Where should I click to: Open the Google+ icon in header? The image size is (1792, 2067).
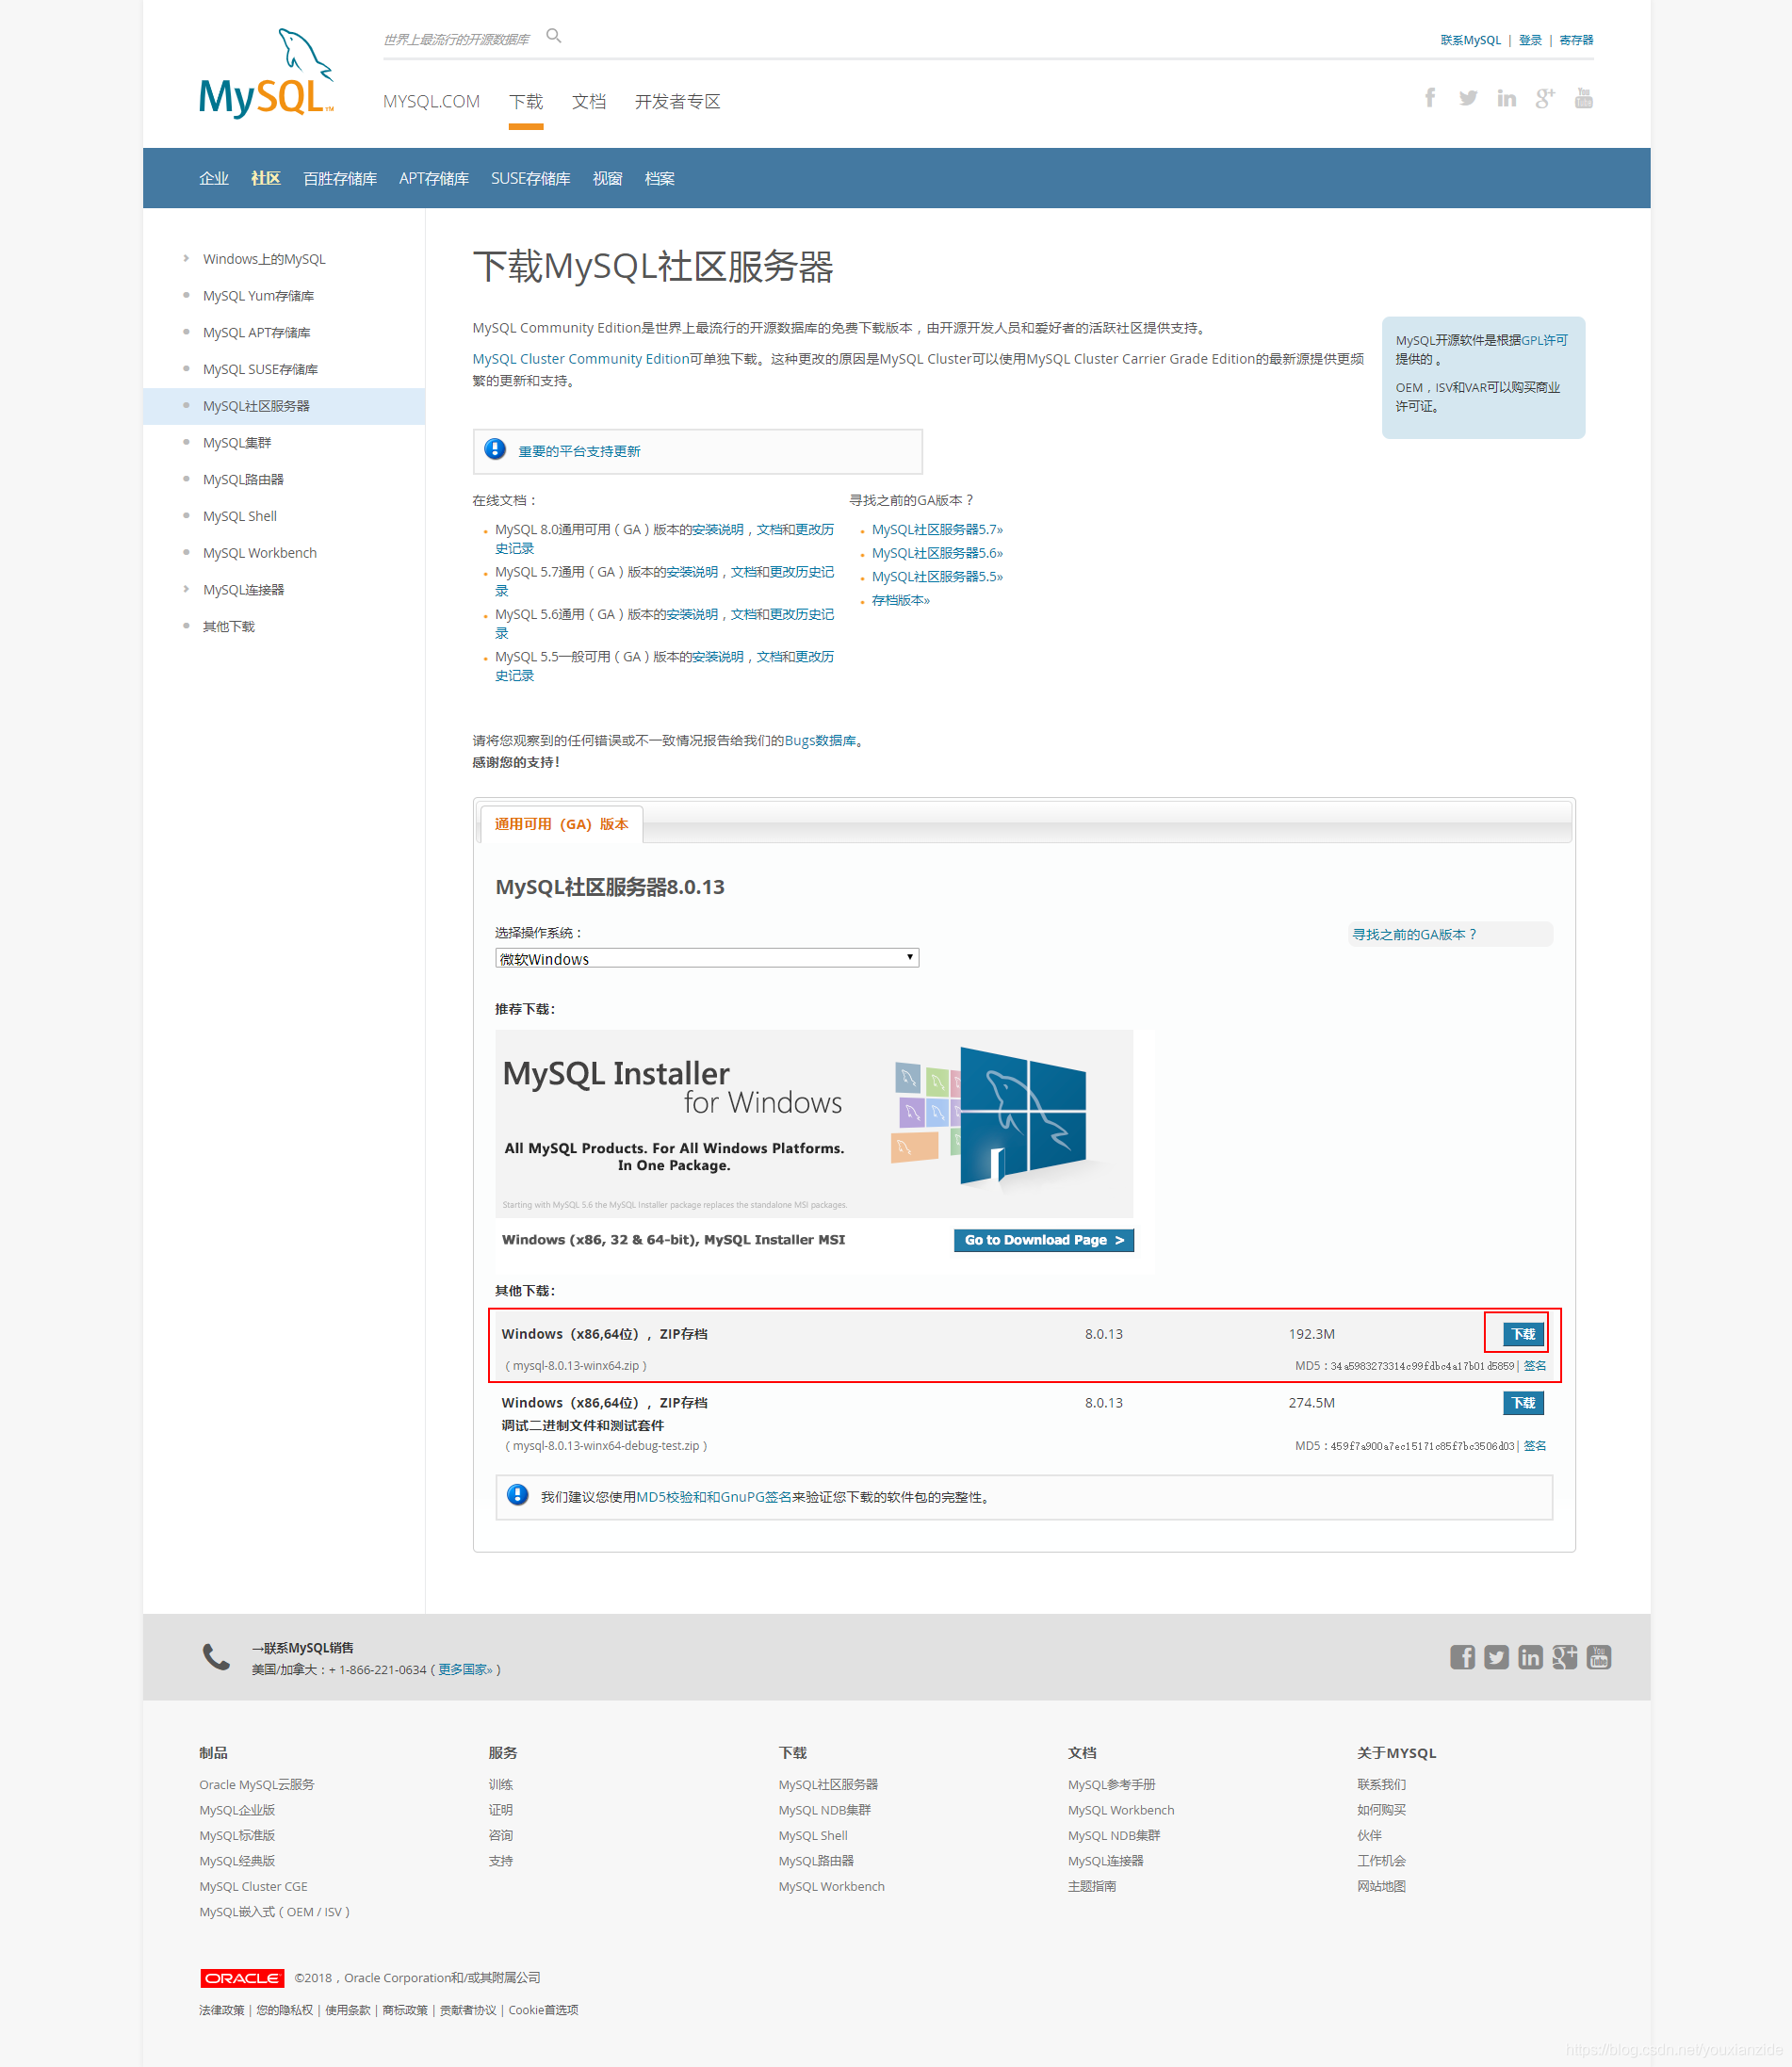click(1545, 98)
